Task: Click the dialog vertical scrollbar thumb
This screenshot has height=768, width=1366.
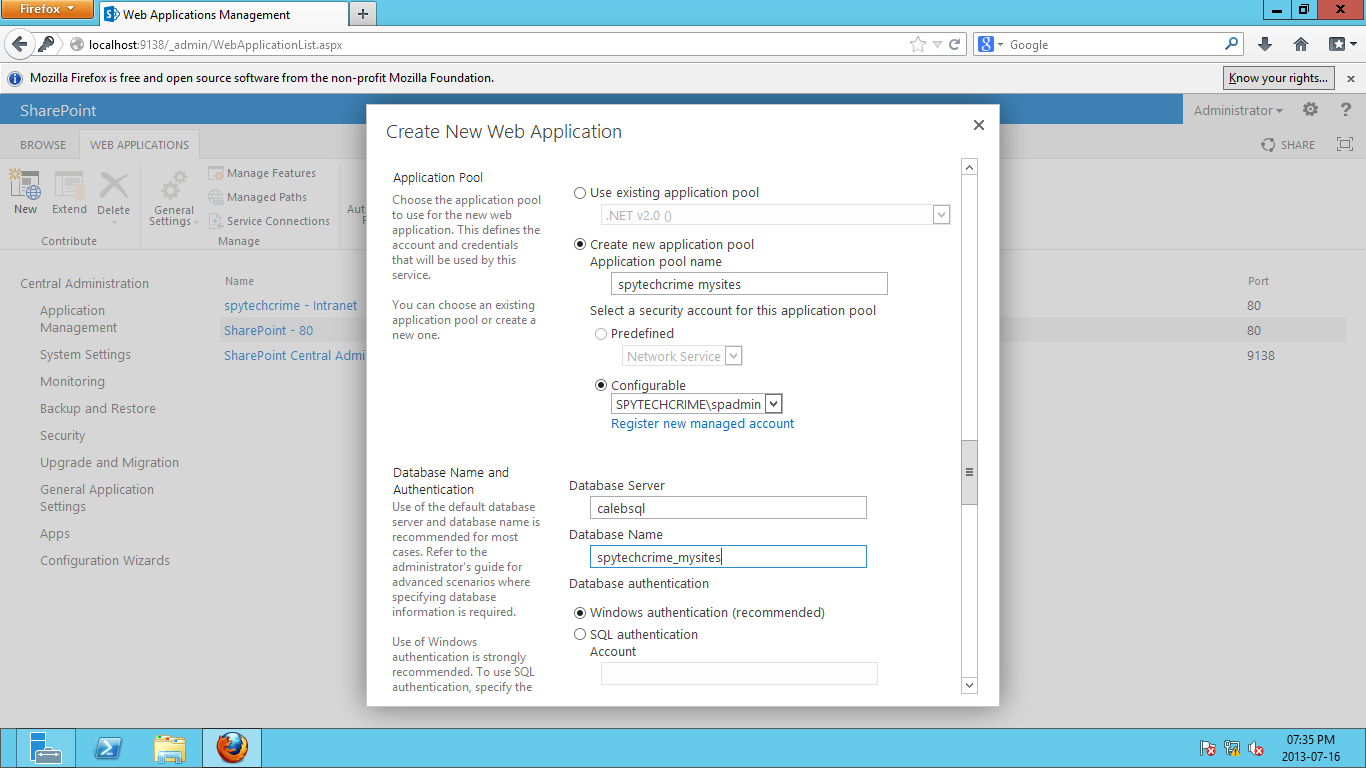Action: point(969,472)
